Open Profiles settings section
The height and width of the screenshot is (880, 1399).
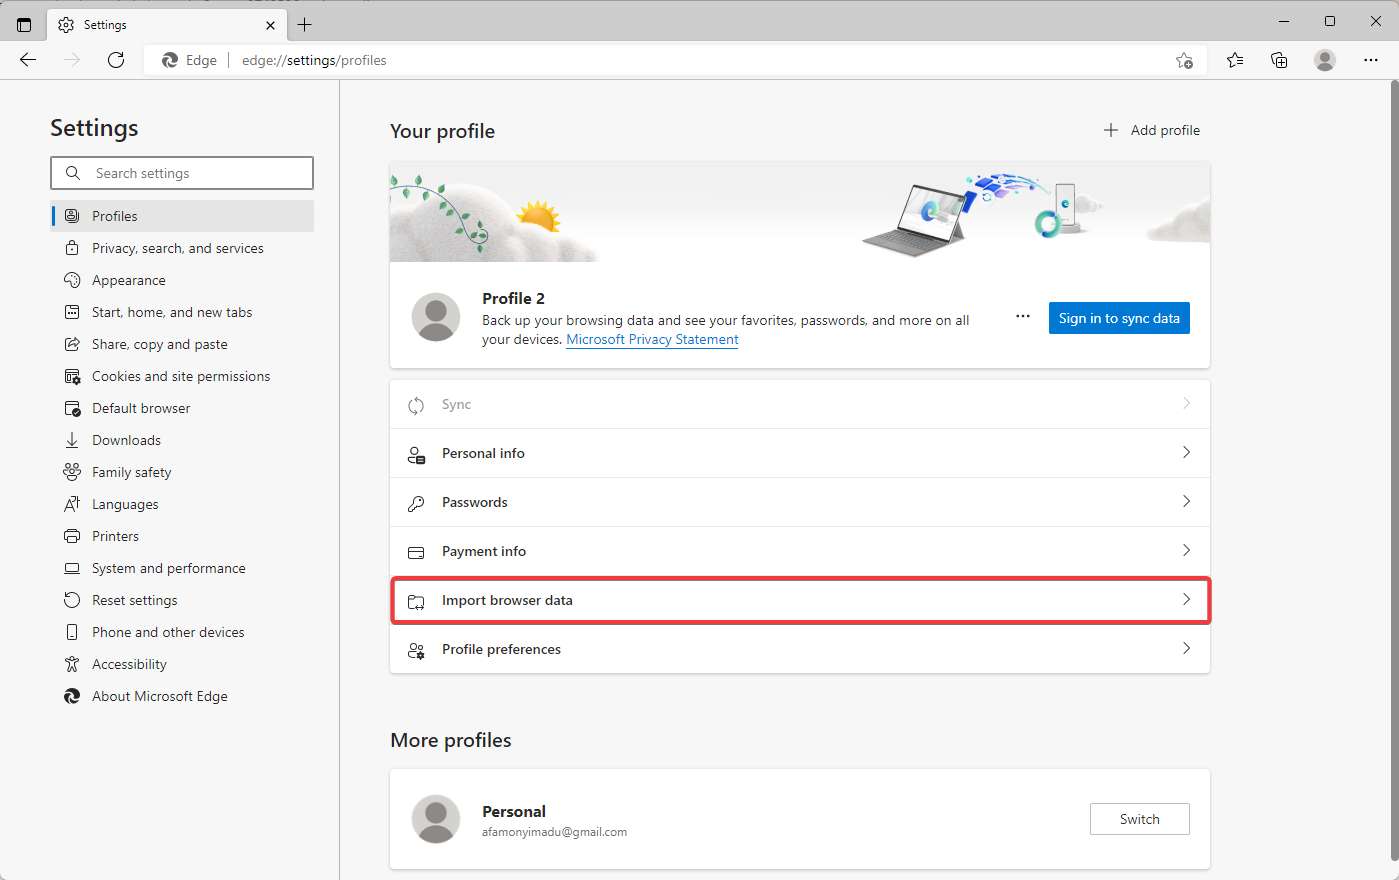point(182,216)
